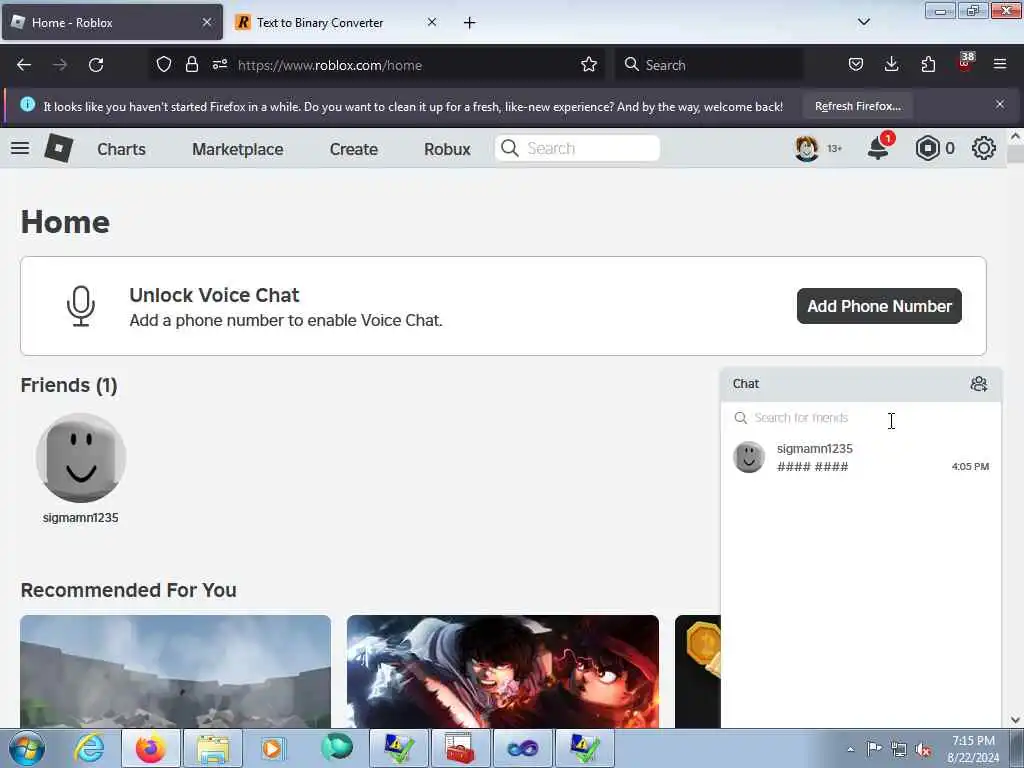This screenshot has height=768, width=1024.
Task: Open friend sigmamn1235's avatar
Action: 81,458
